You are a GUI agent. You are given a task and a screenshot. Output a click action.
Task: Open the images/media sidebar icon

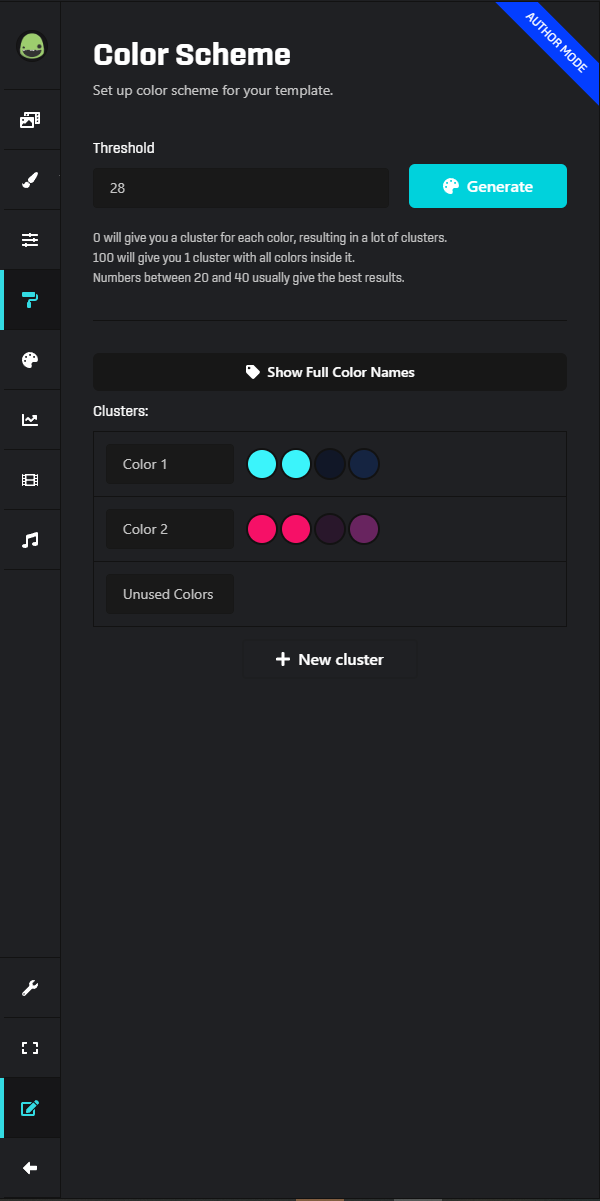[30, 120]
